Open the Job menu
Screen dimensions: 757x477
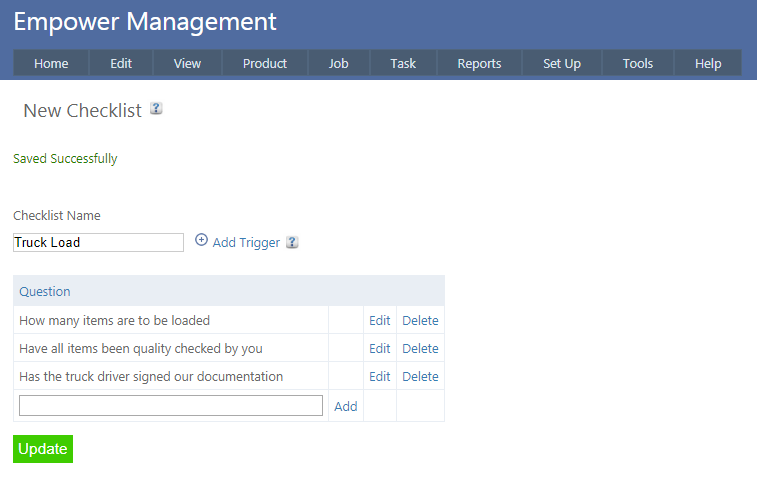pyautogui.click(x=339, y=63)
